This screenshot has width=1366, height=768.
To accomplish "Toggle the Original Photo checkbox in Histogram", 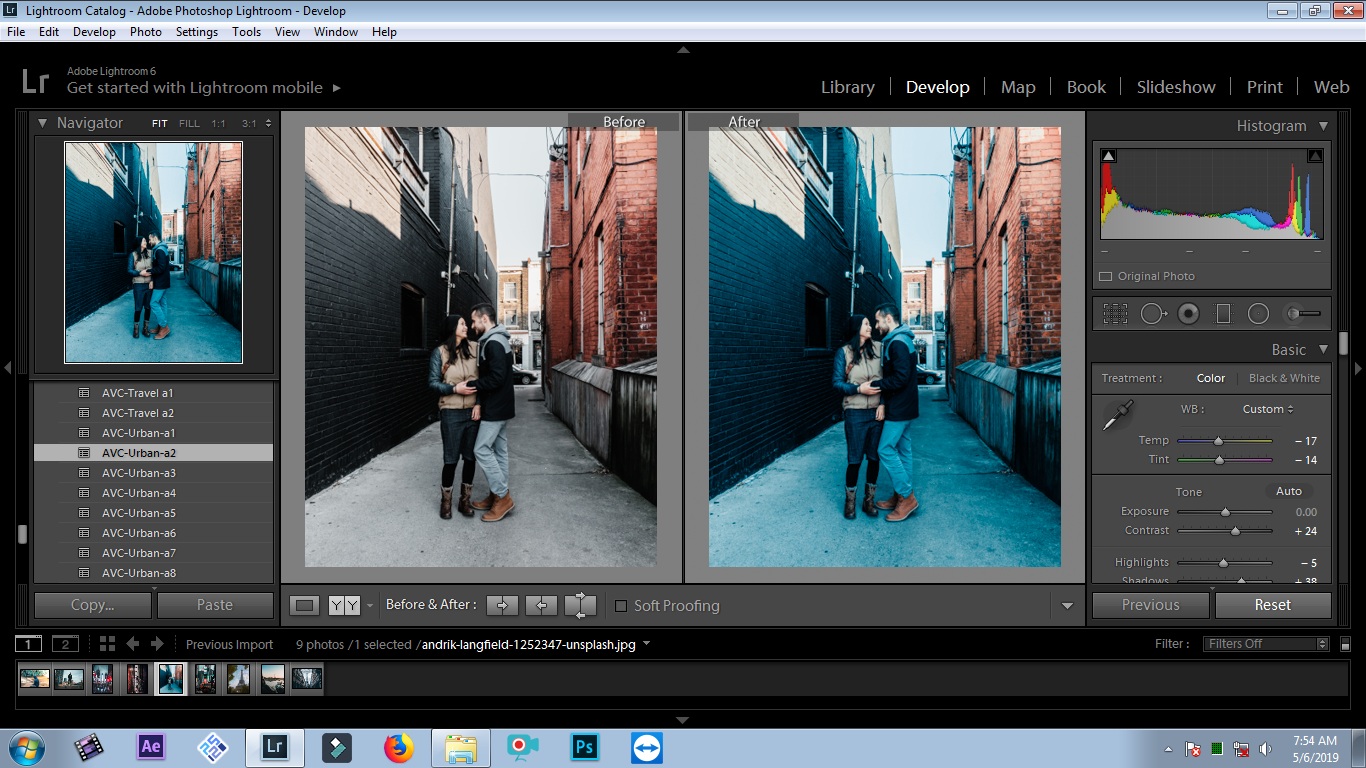I will 1105,276.
